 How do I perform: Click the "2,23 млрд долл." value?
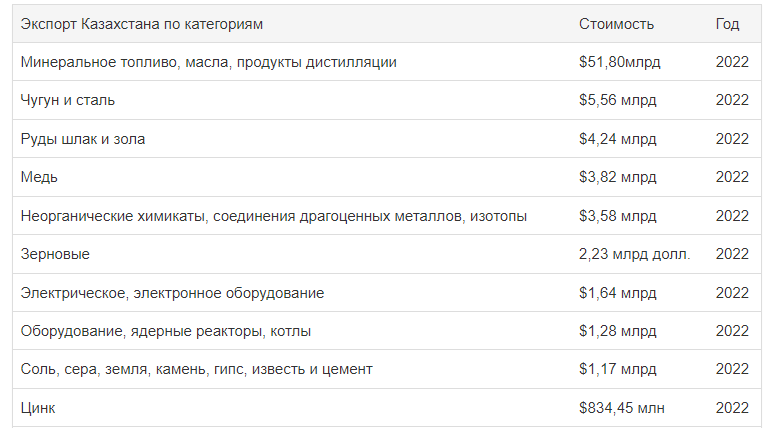pos(634,254)
